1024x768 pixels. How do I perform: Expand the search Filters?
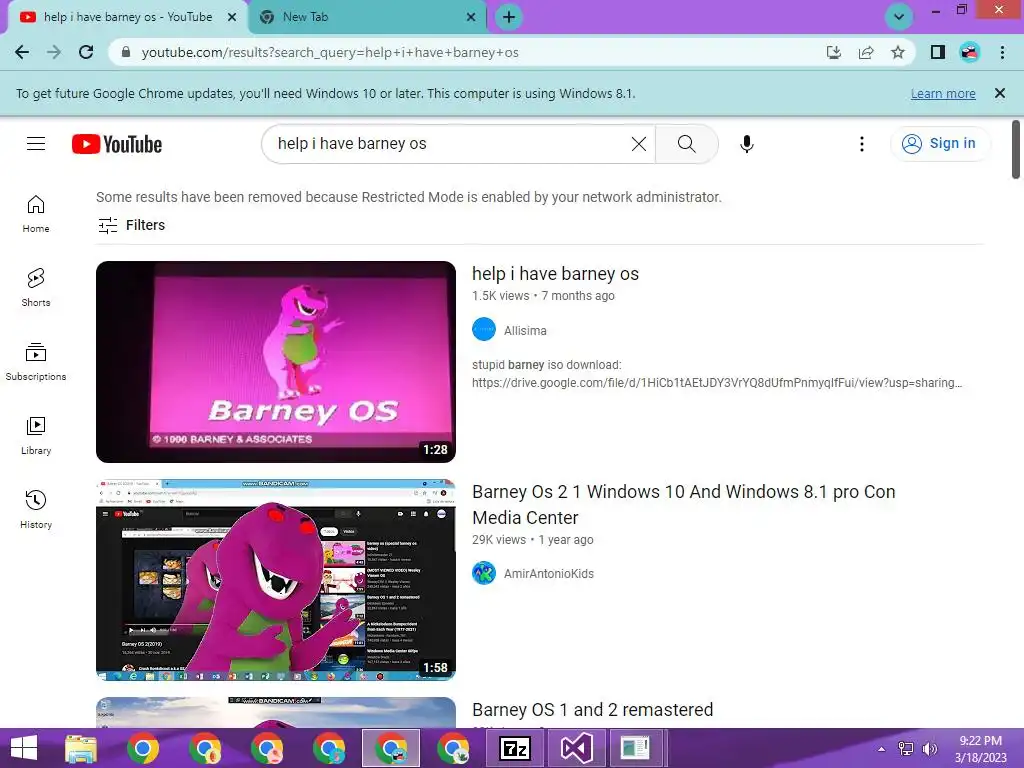coord(131,225)
